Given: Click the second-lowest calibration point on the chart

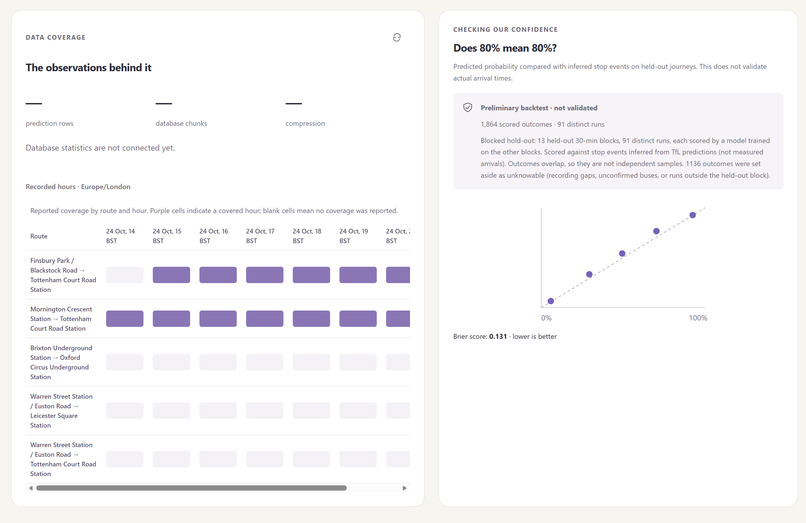Looking at the screenshot, I should point(589,275).
